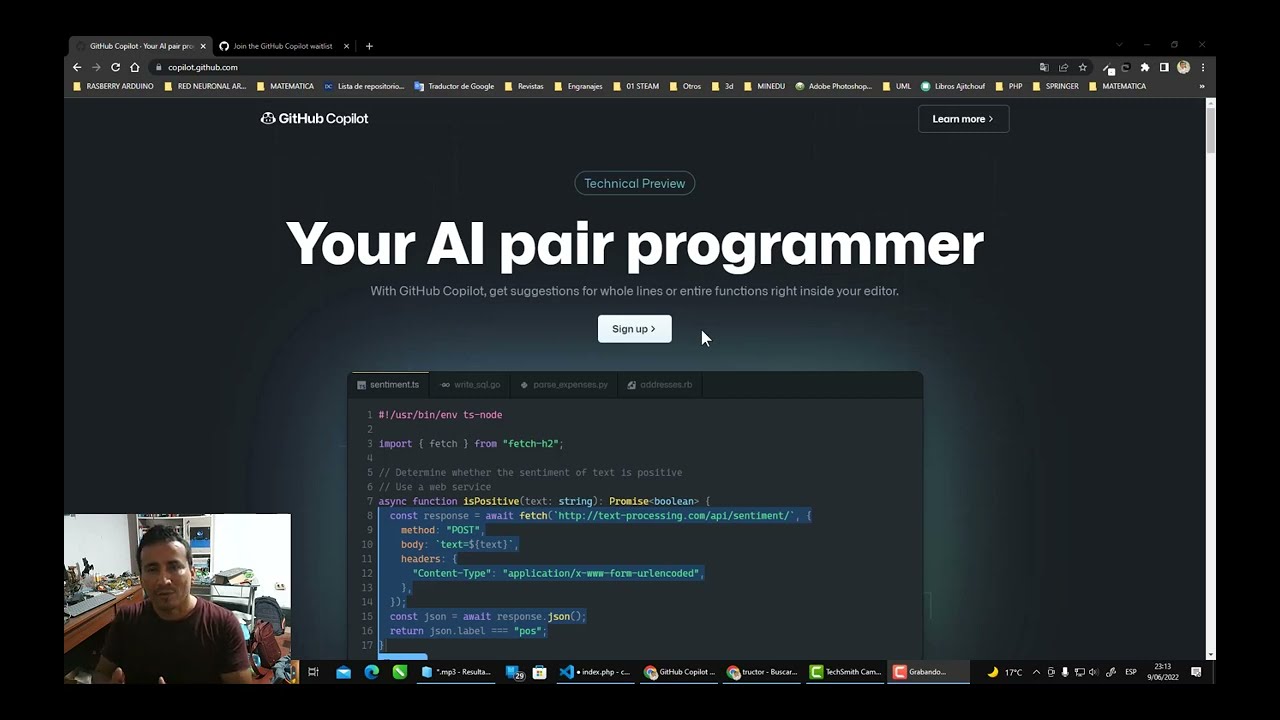
Task: Open the translate page icon in address bar
Action: (1044, 67)
